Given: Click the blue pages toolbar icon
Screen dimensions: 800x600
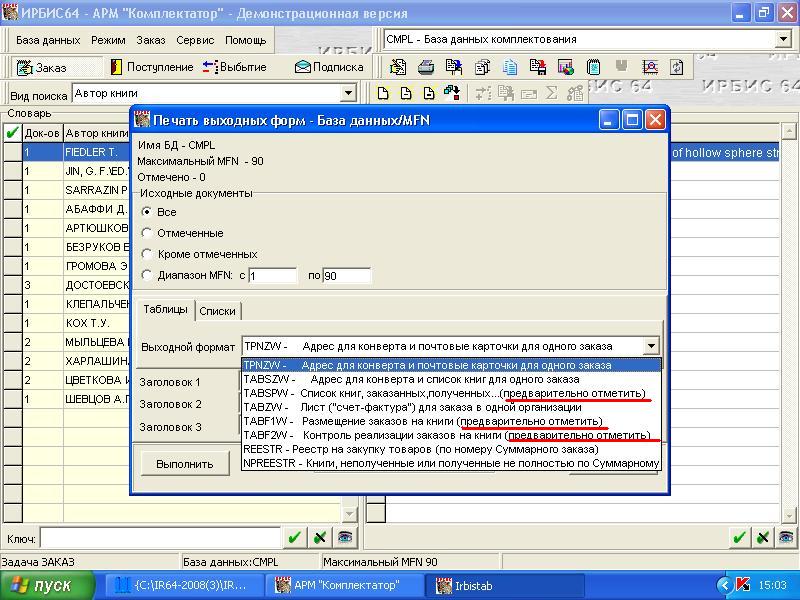Looking at the screenshot, I should pyautogui.click(x=510, y=67).
